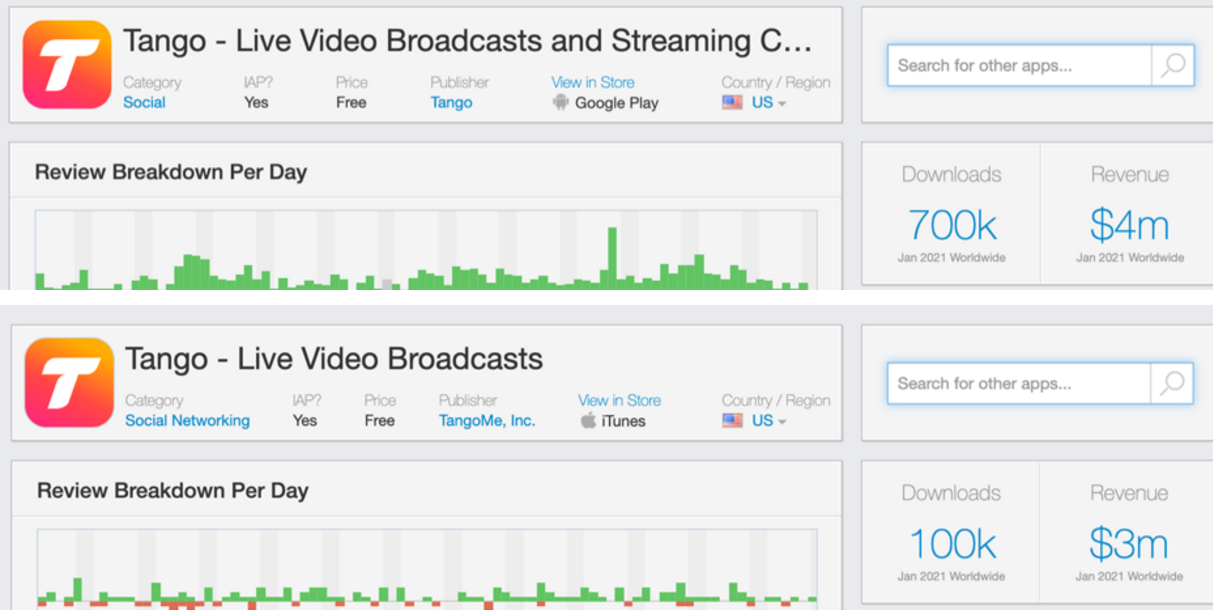Open the US country dropdown for Google Play
Screen dimensions: 1213x611
[x=768, y=102]
